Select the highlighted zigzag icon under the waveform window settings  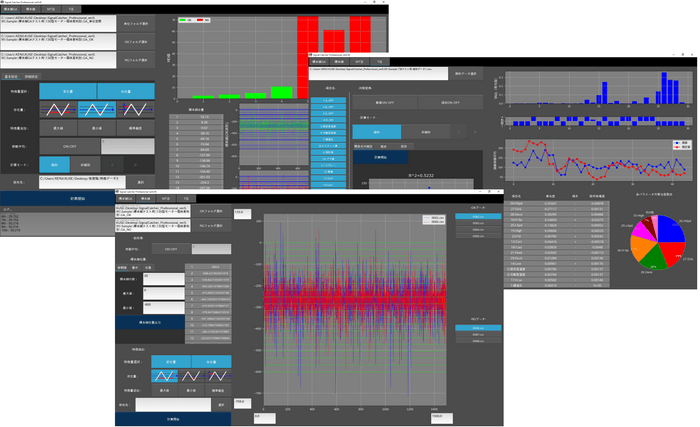coord(164,376)
